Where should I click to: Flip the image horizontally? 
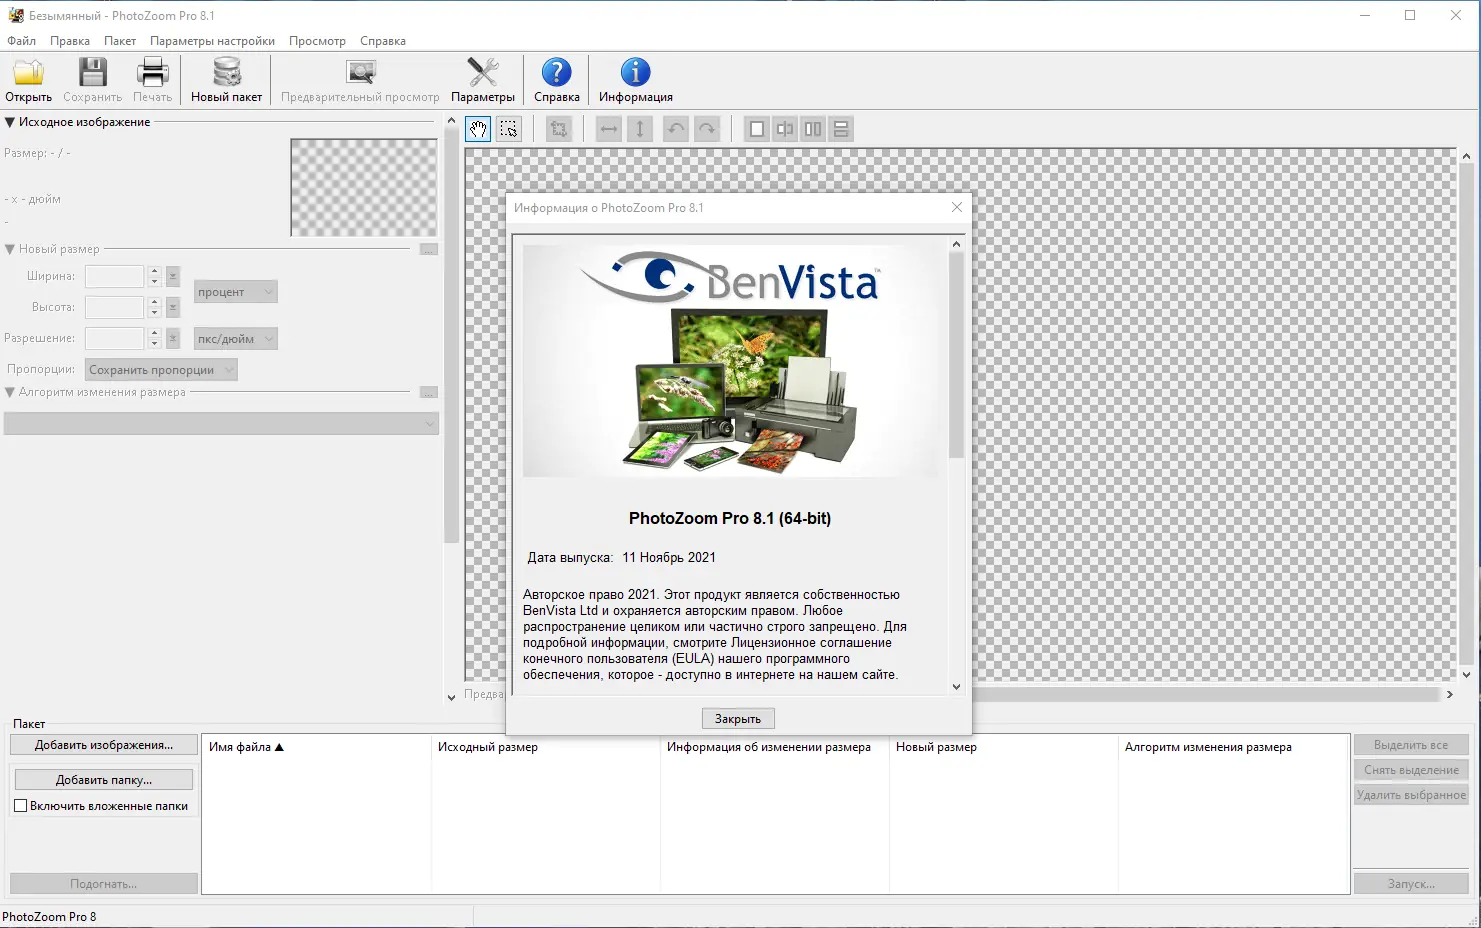click(x=609, y=129)
